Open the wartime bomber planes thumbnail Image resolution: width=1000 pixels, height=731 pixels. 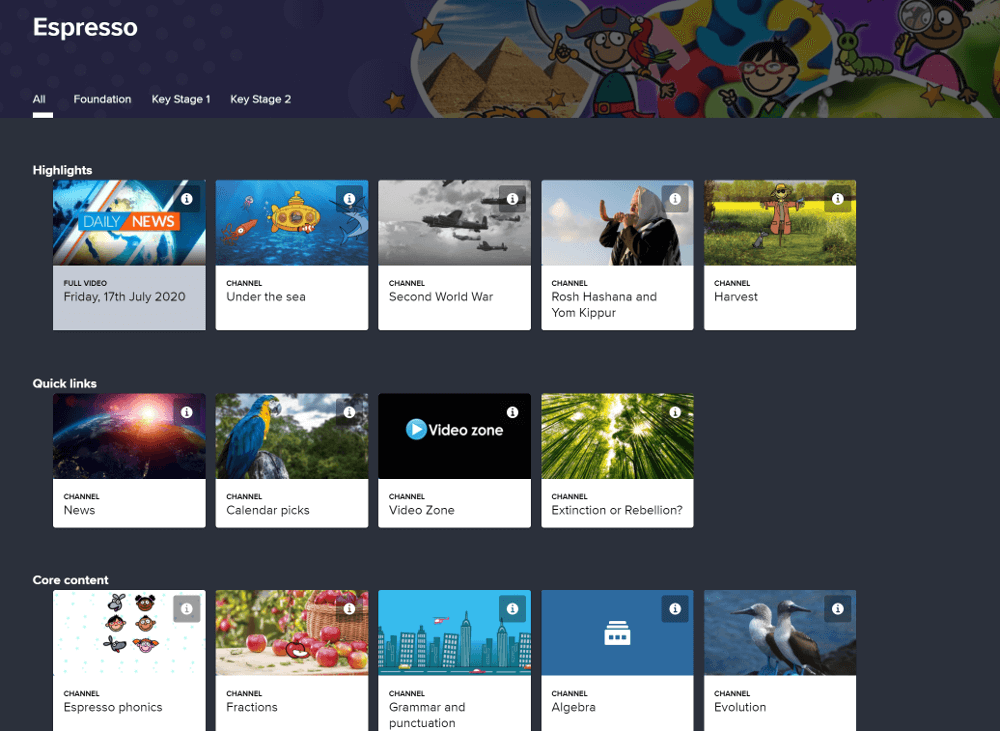[x=455, y=223]
